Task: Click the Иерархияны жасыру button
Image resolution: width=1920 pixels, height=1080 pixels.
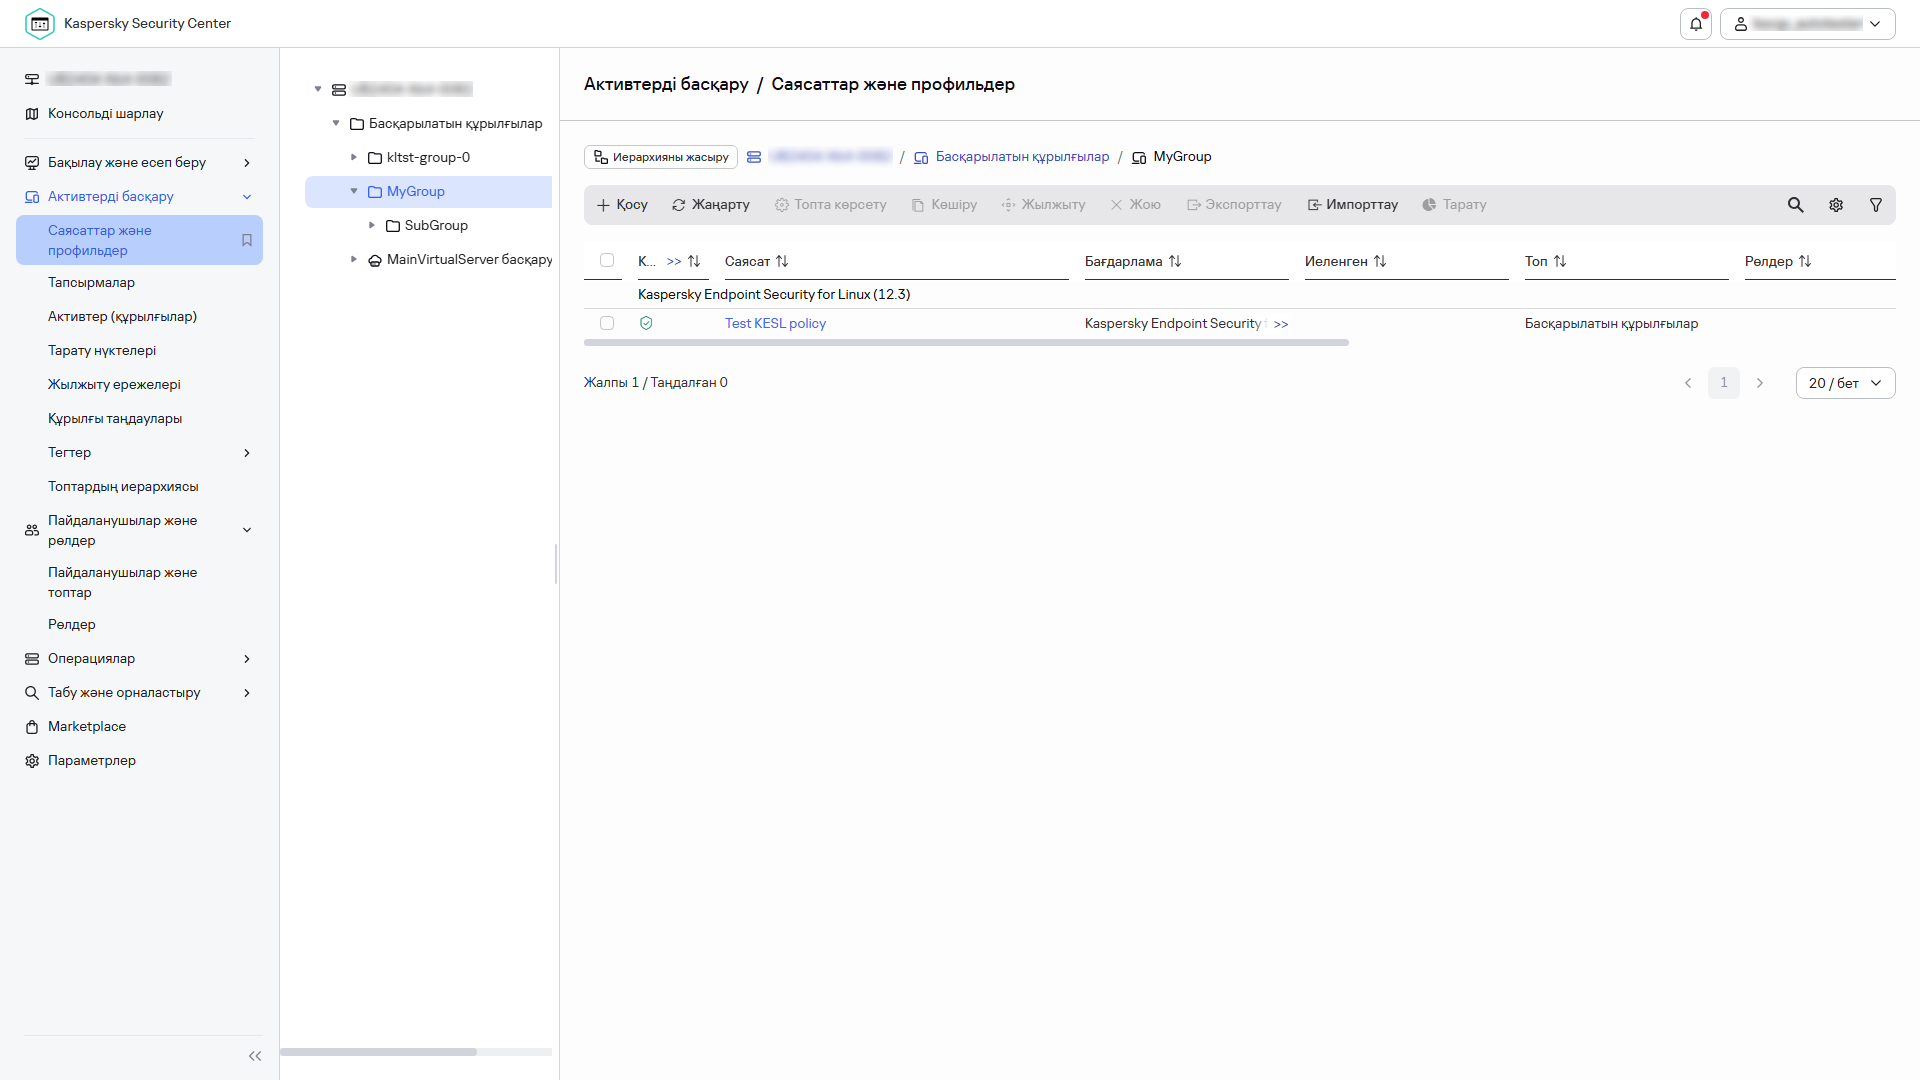Action: click(661, 157)
